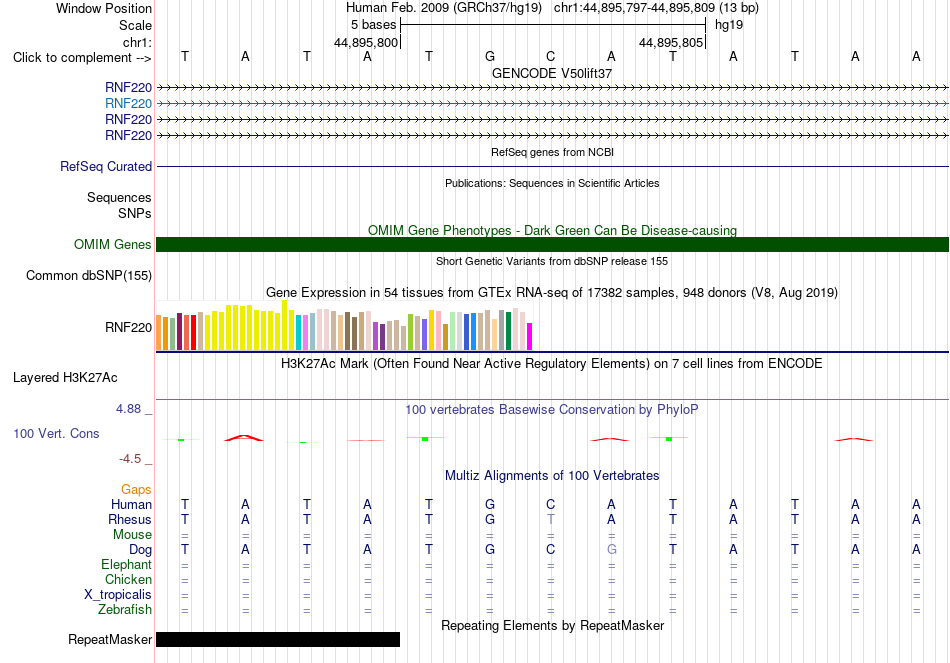The image size is (950, 663).
Task: Select the Rhesus species row label
Action: 130,519
